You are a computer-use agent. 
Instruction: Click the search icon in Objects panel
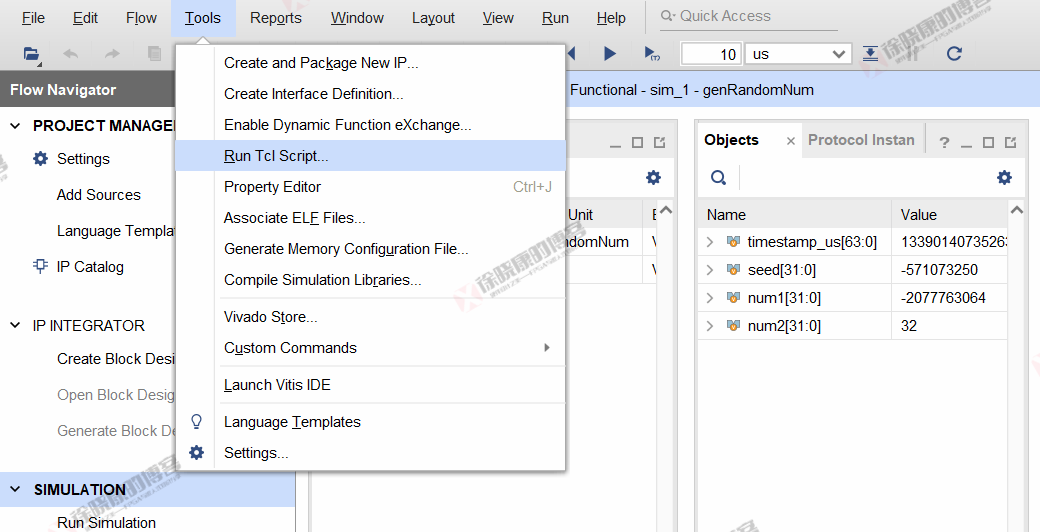(x=718, y=177)
